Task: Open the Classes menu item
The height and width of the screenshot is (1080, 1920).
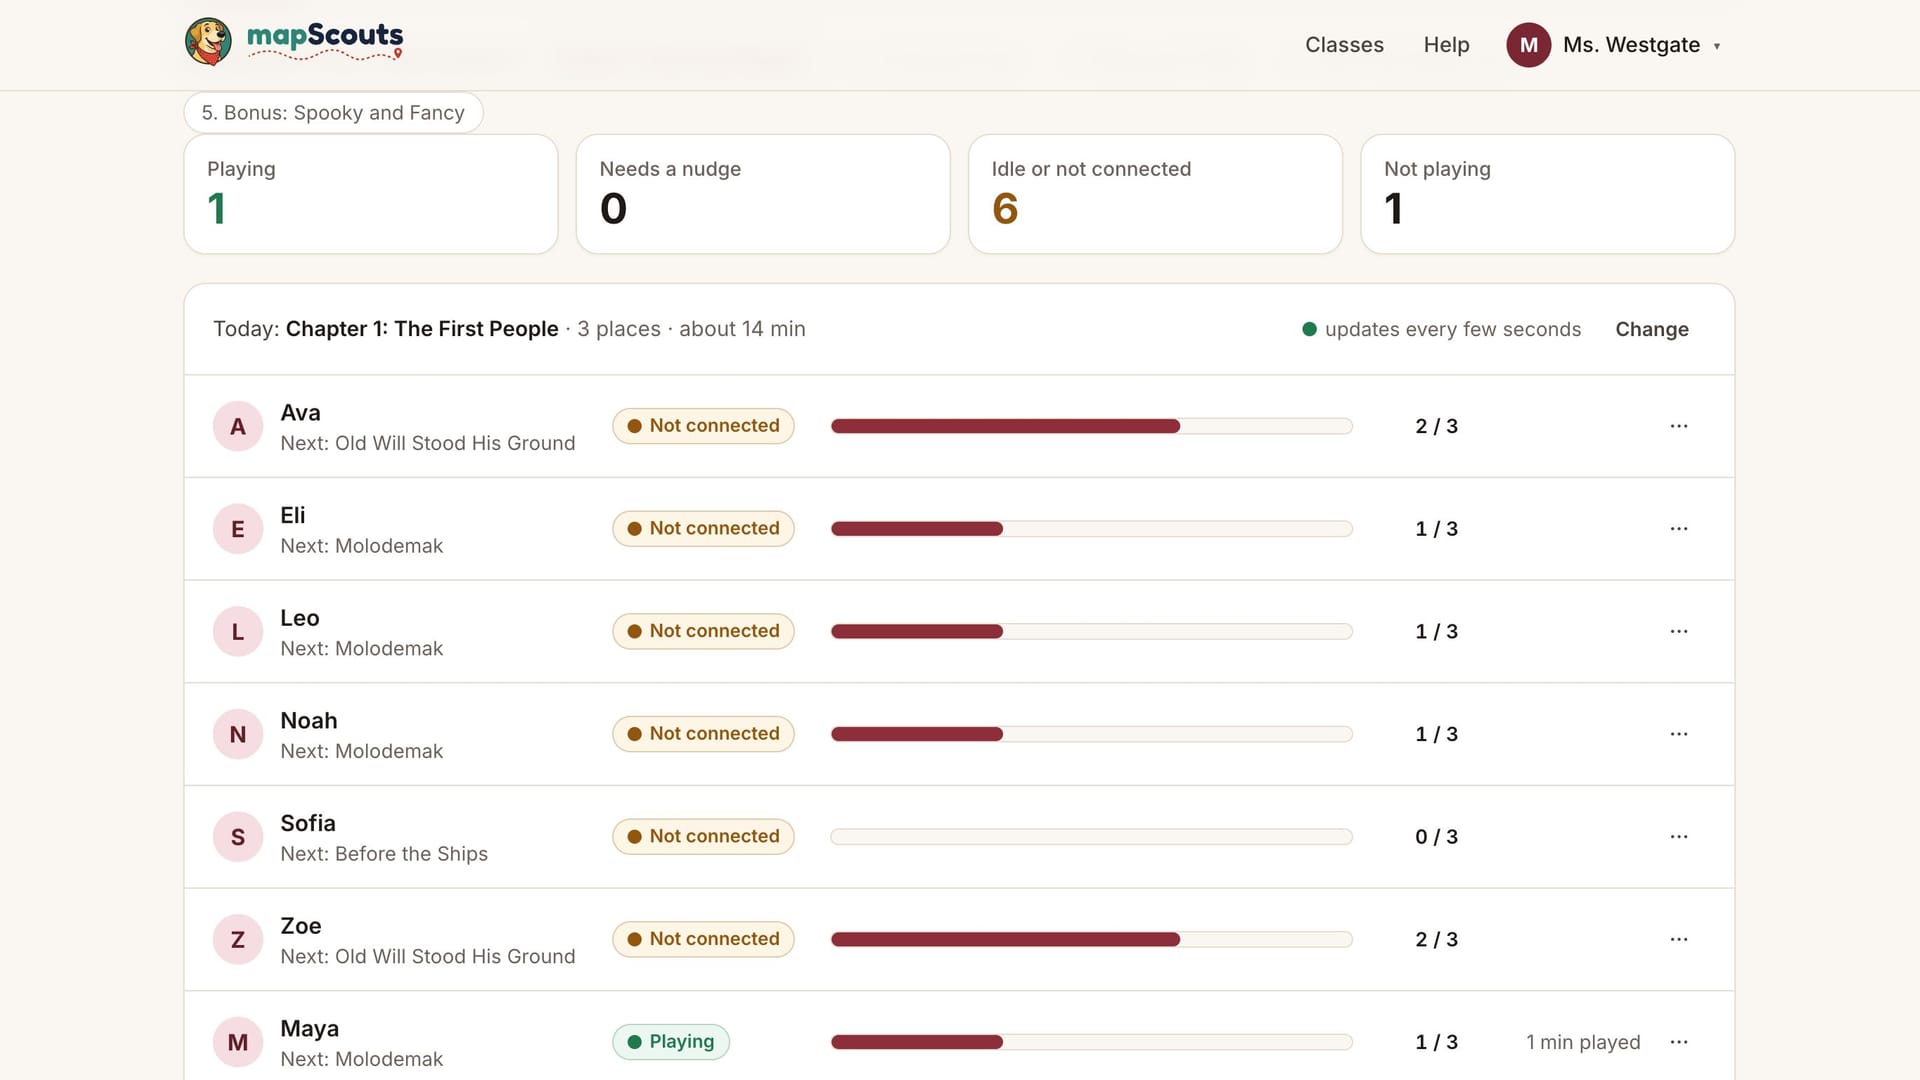Action: [1344, 45]
